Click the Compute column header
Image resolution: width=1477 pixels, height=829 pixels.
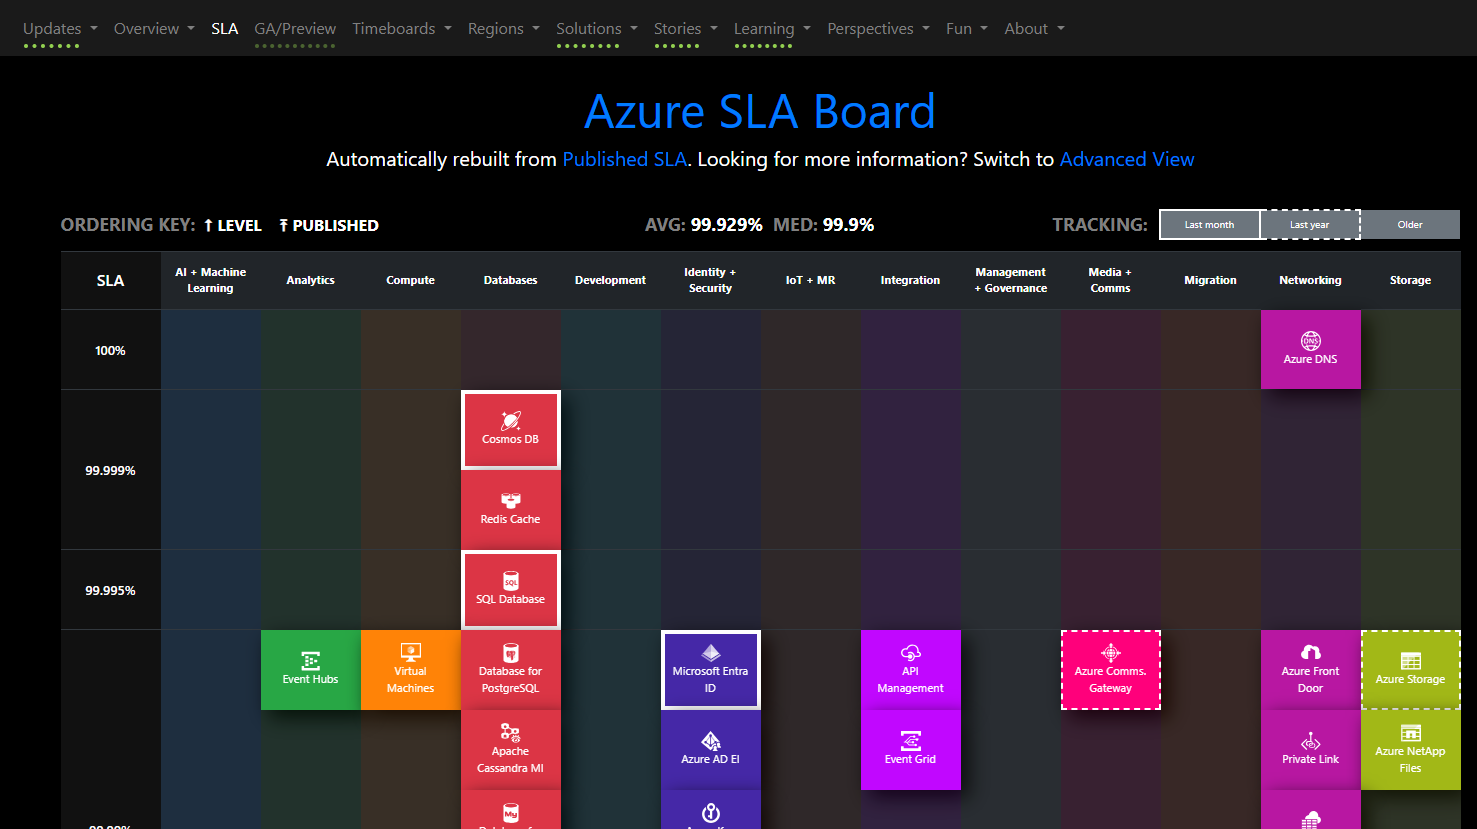point(410,280)
